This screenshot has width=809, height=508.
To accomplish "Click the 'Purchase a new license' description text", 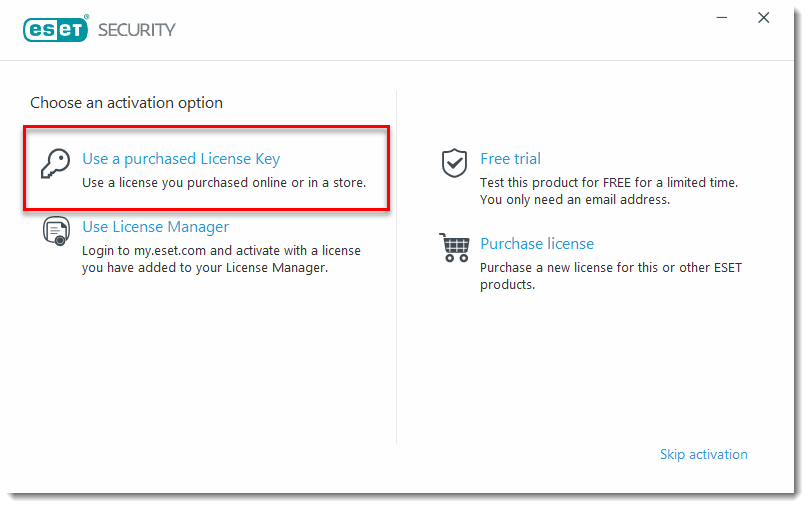I will click(x=610, y=267).
